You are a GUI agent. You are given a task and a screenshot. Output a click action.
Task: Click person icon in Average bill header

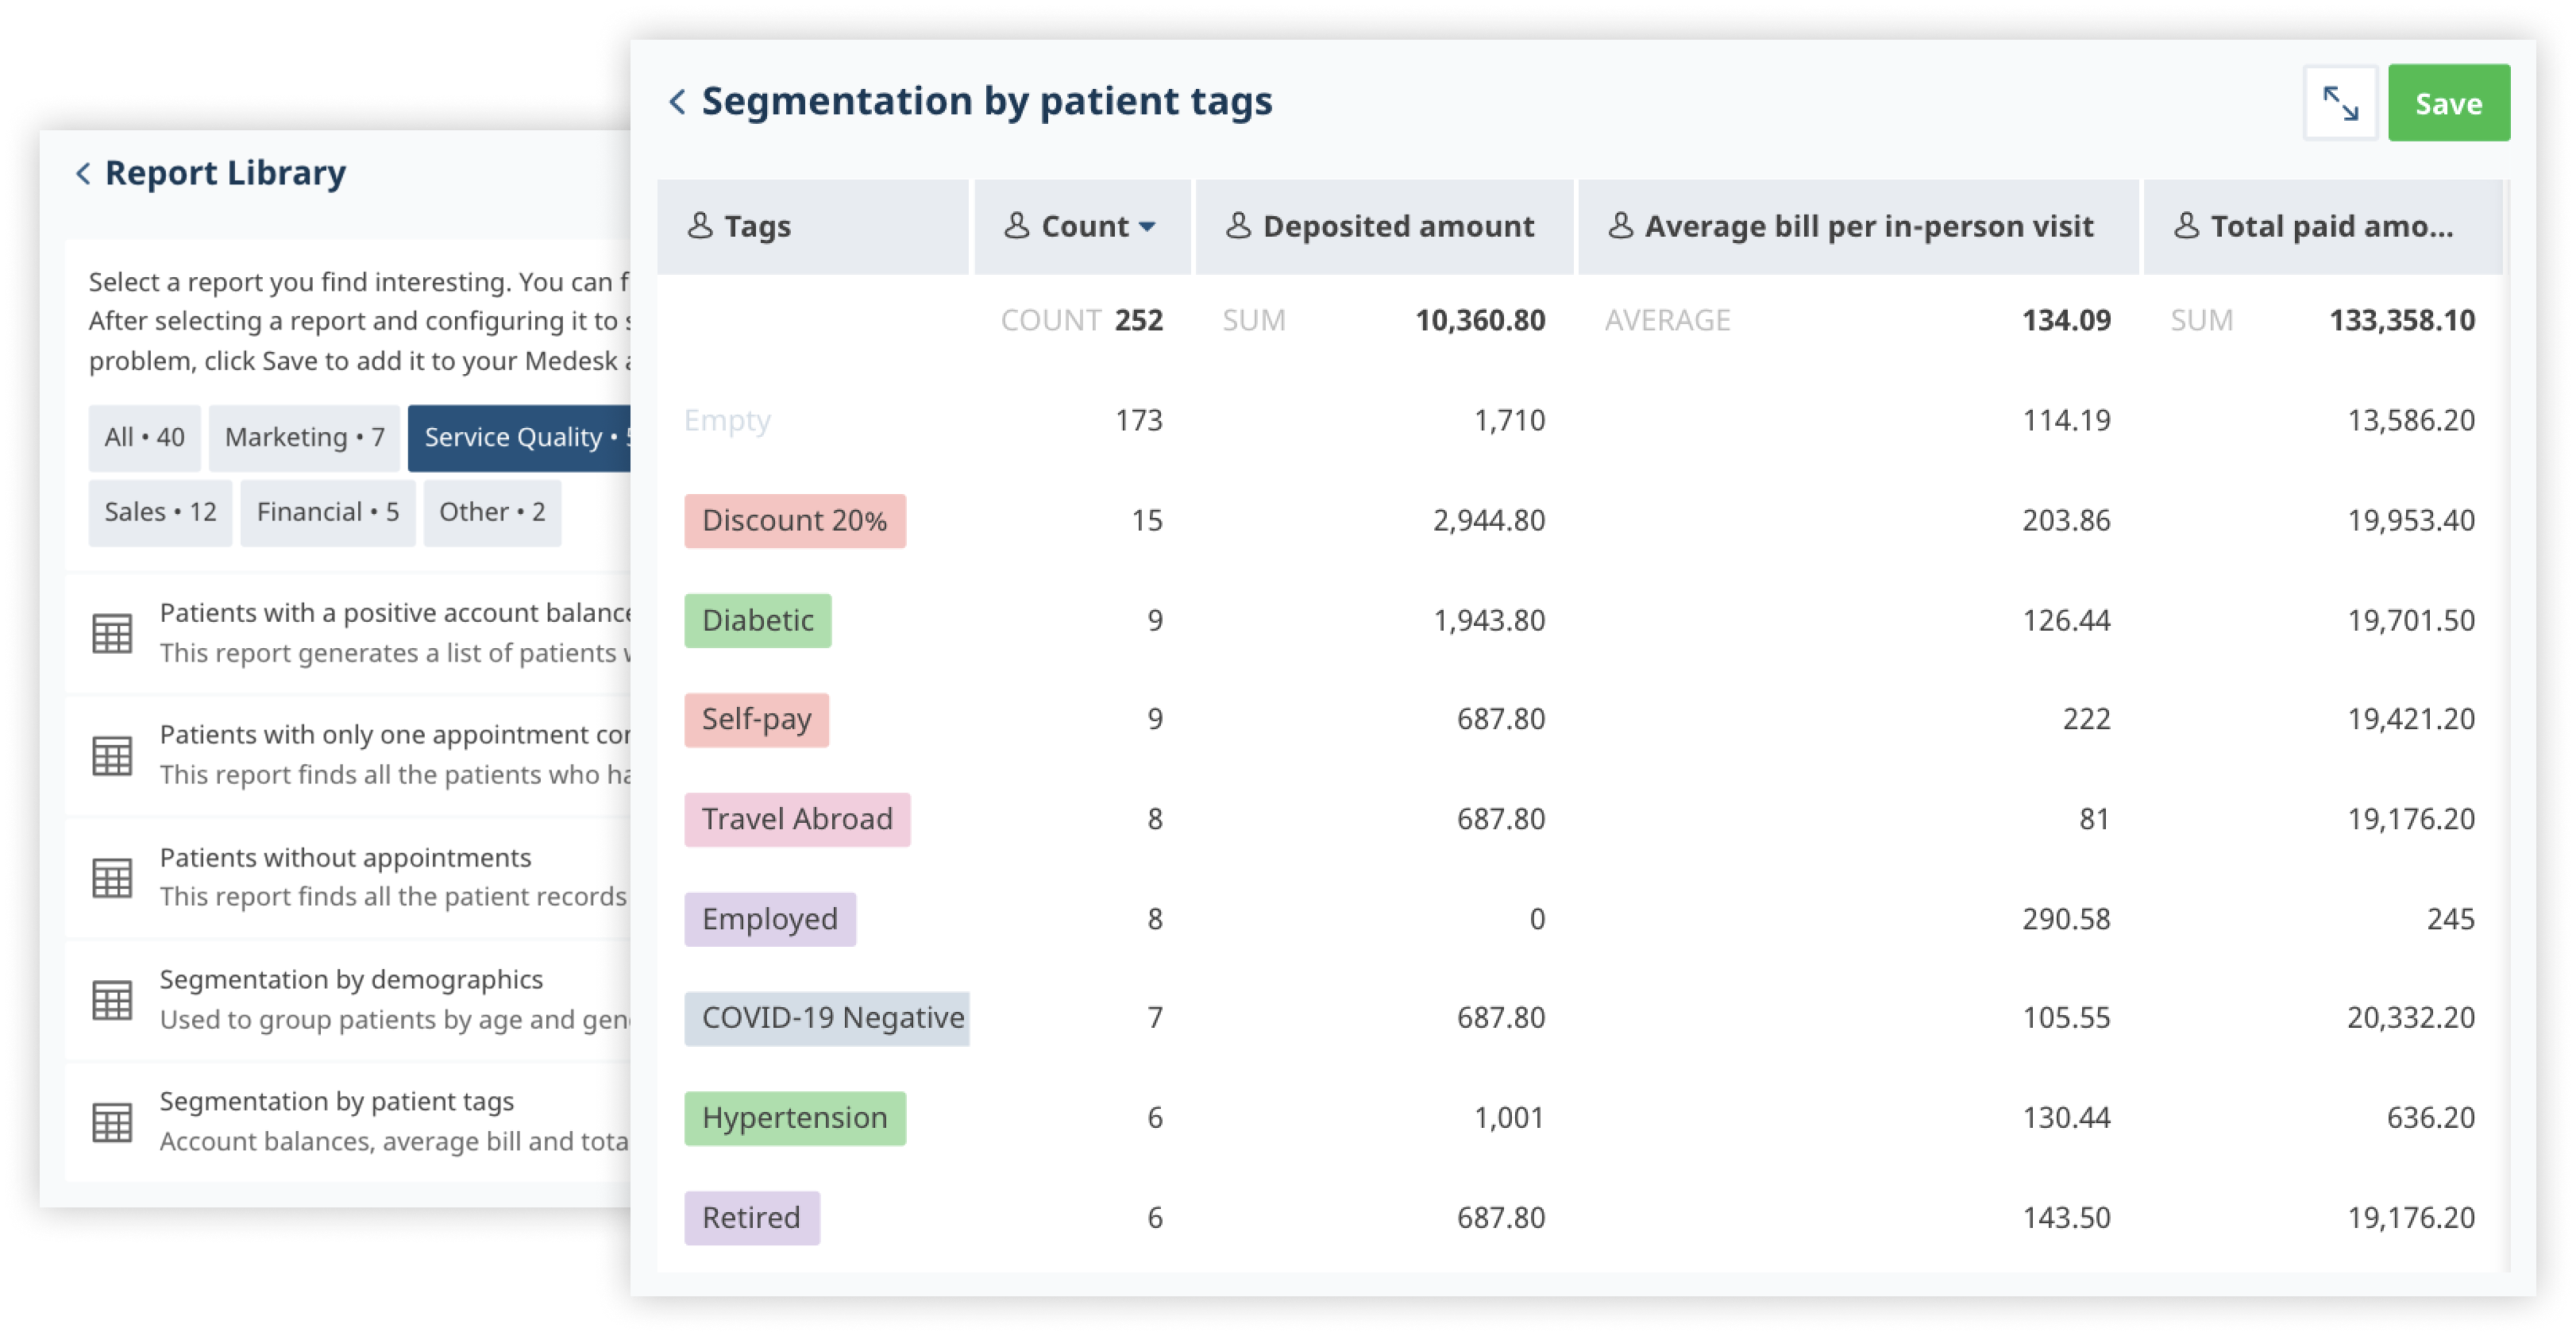point(1620,226)
